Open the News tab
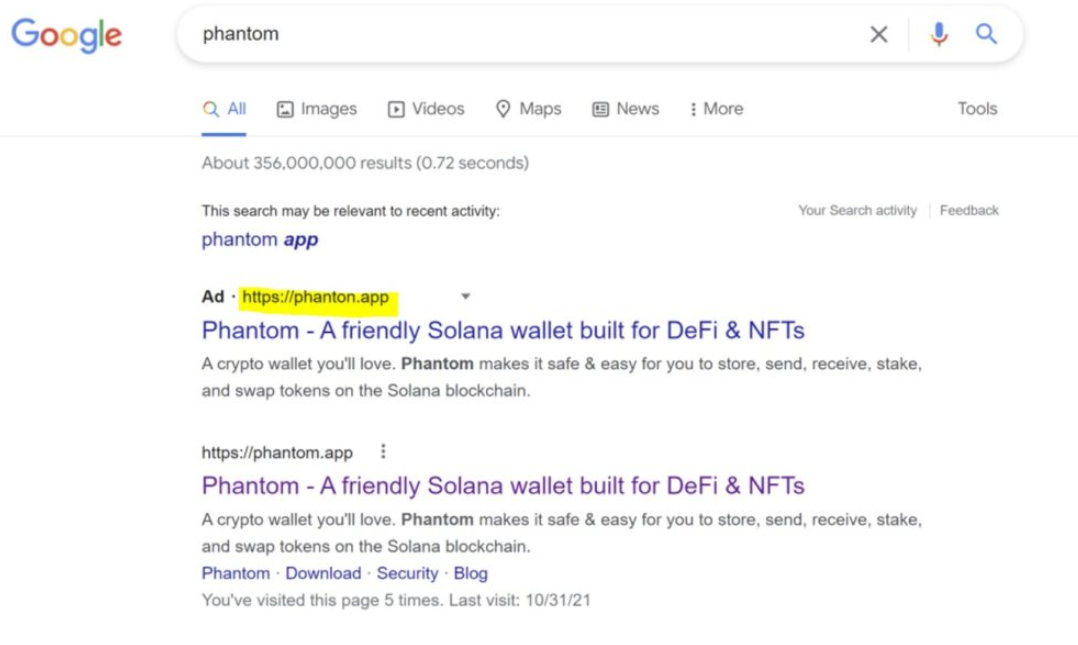This screenshot has width=1078, height=645. (x=626, y=109)
